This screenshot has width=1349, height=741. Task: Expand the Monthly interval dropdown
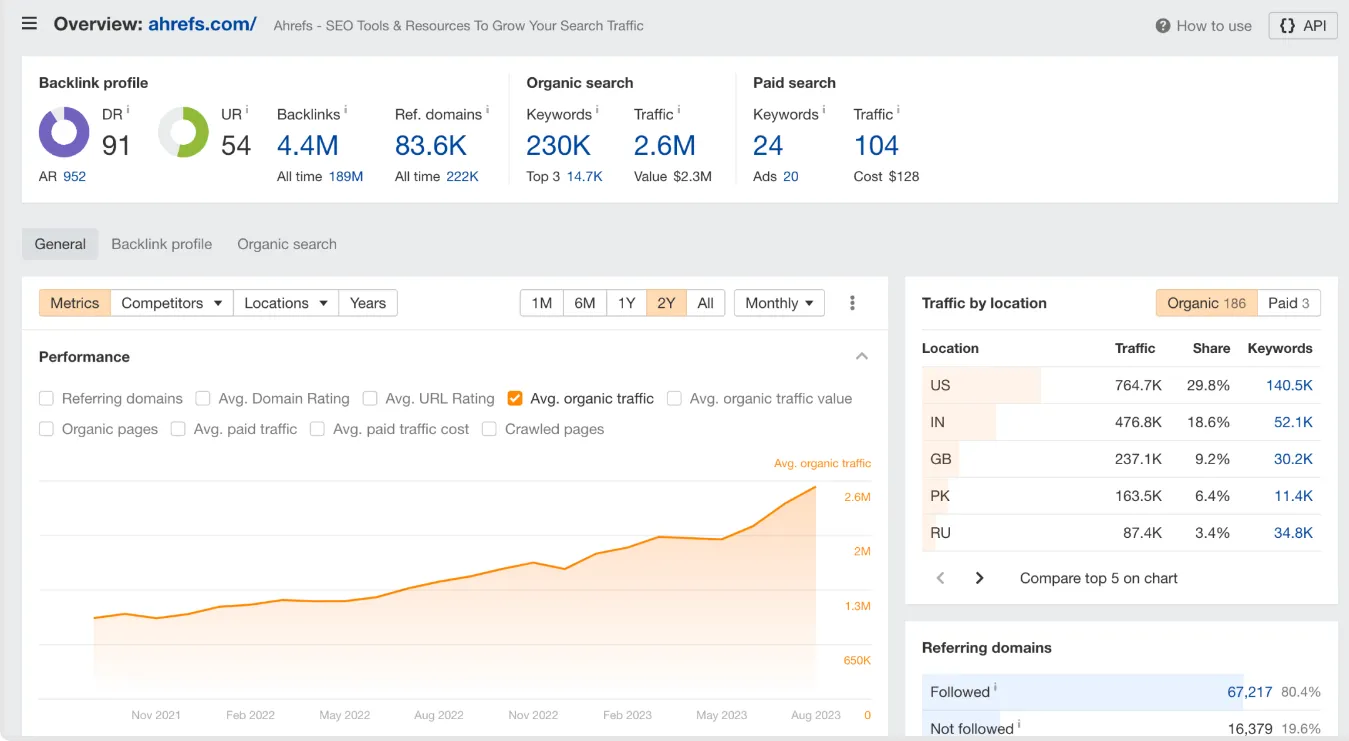tap(779, 303)
